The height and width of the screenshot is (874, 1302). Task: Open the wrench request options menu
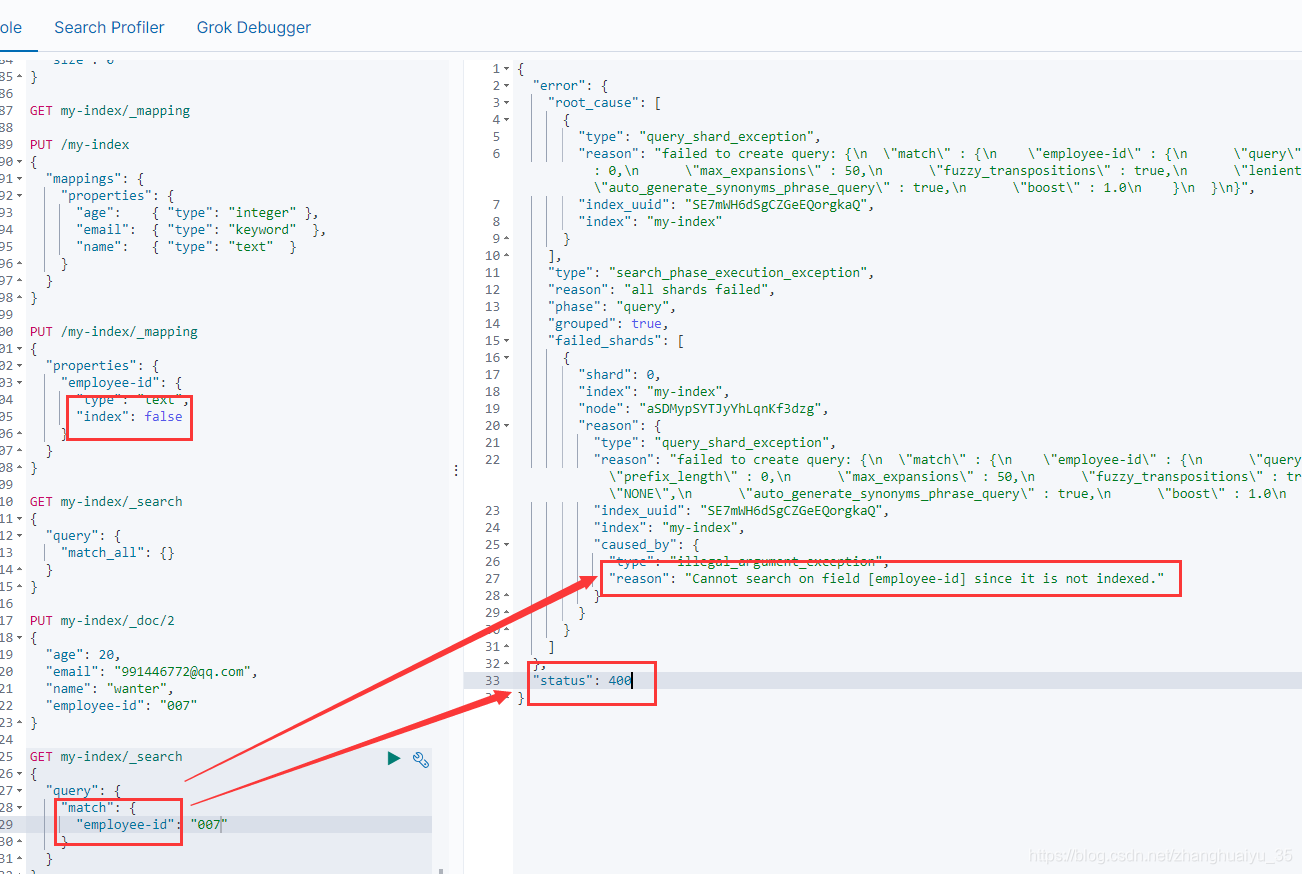[x=421, y=759]
